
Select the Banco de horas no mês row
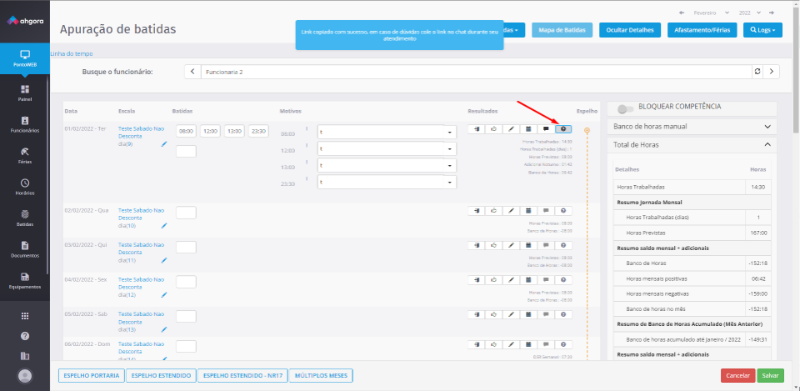pyautogui.click(x=692, y=309)
